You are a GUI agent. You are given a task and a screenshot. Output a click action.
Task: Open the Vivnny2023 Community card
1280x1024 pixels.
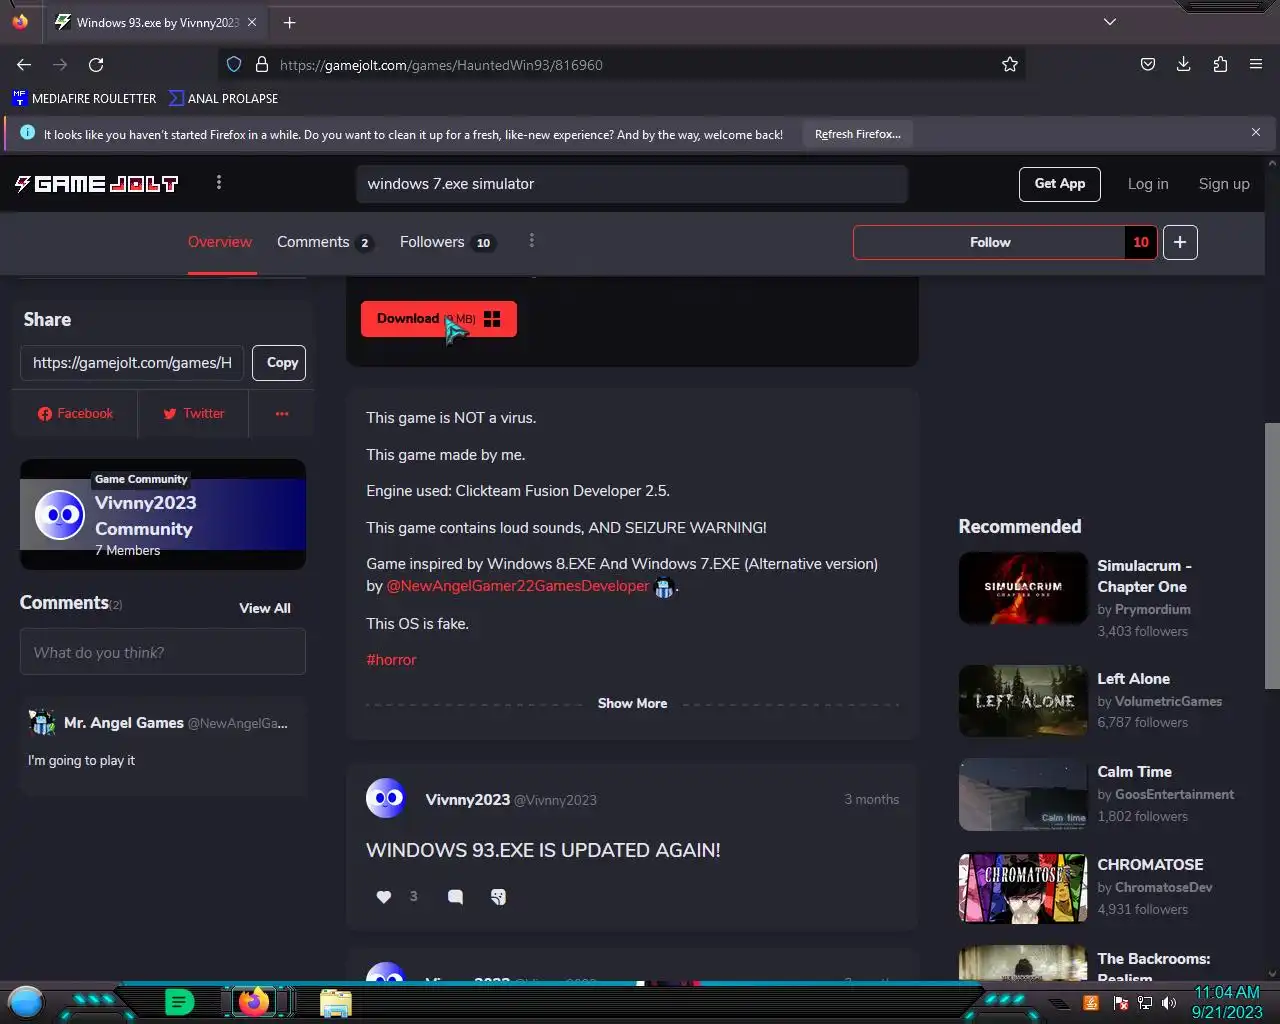(163, 514)
